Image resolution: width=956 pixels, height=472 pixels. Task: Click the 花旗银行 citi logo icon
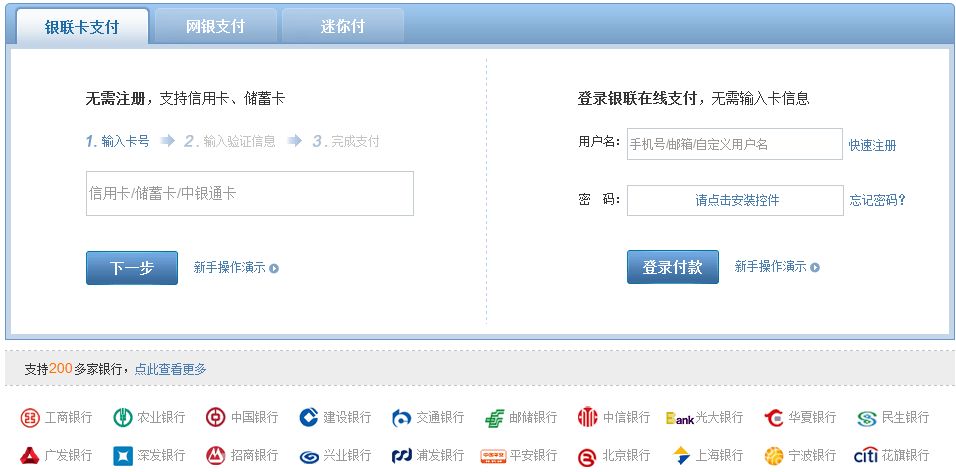[866, 455]
